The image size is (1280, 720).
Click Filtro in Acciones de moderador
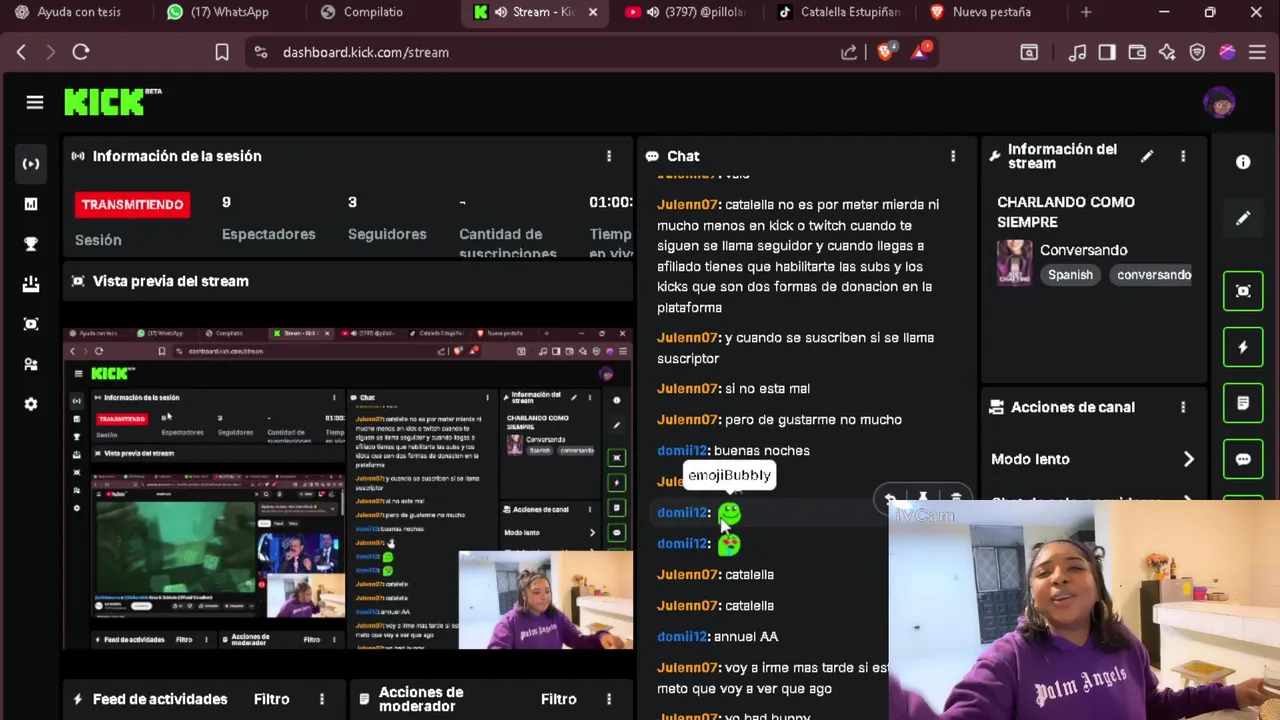click(558, 699)
